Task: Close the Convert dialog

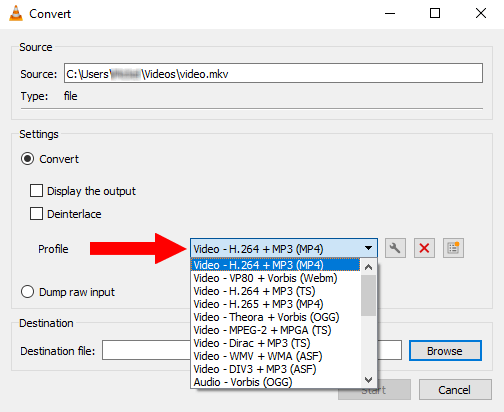Action: [481, 14]
